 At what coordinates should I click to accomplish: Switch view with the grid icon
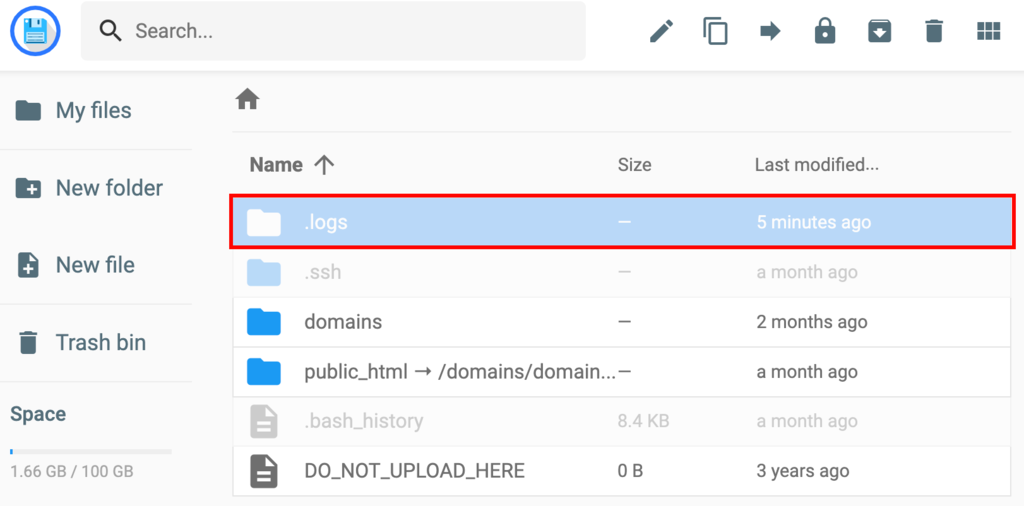988,31
